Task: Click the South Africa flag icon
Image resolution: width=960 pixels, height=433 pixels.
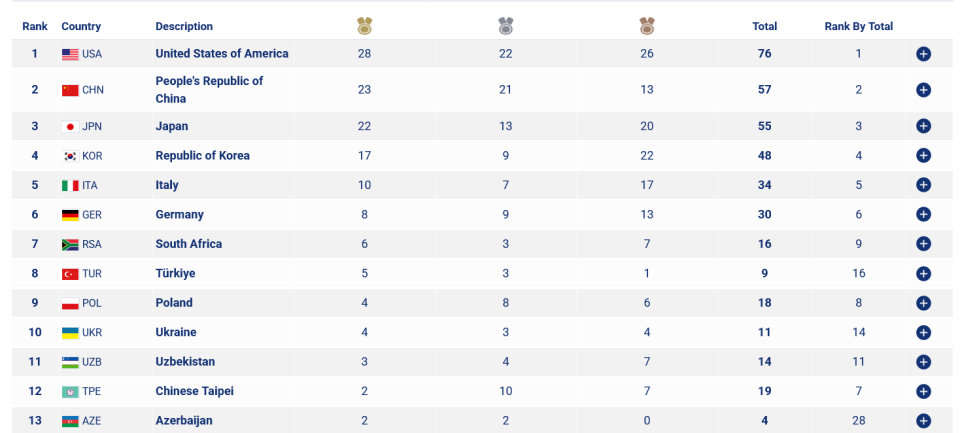Action: tap(70, 244)
